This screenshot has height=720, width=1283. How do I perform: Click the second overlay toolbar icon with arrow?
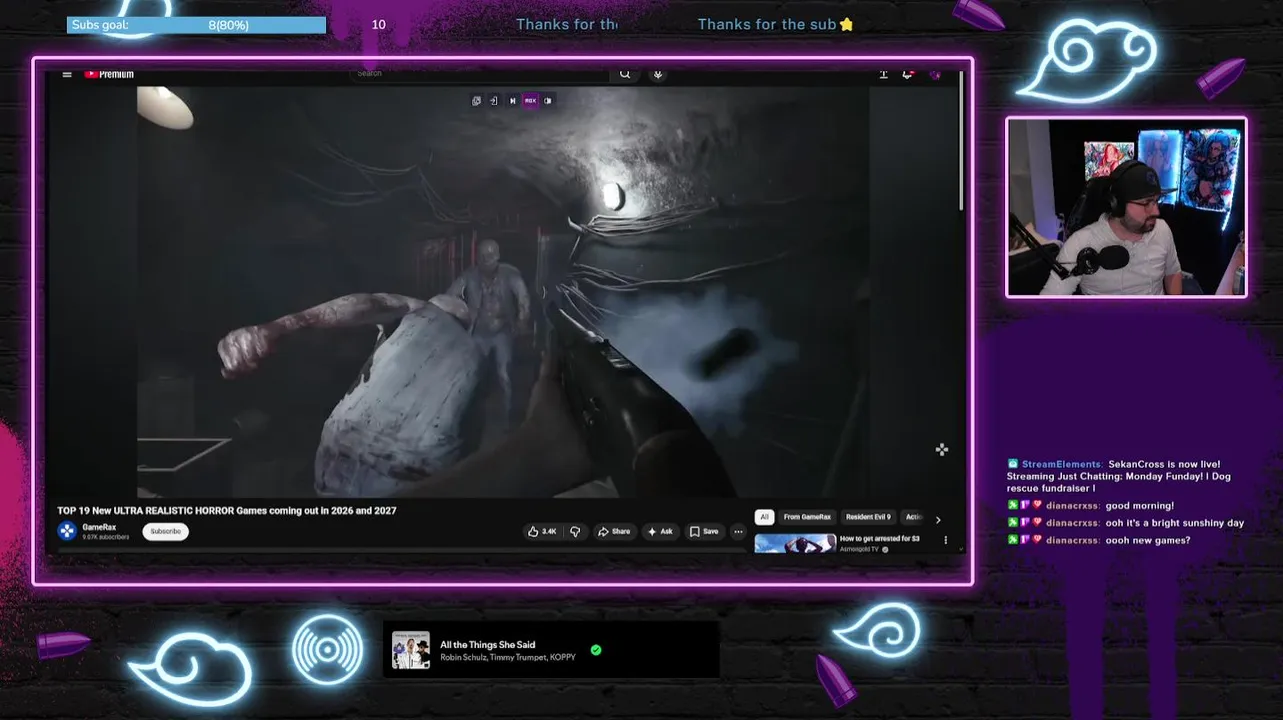[494, 100]
